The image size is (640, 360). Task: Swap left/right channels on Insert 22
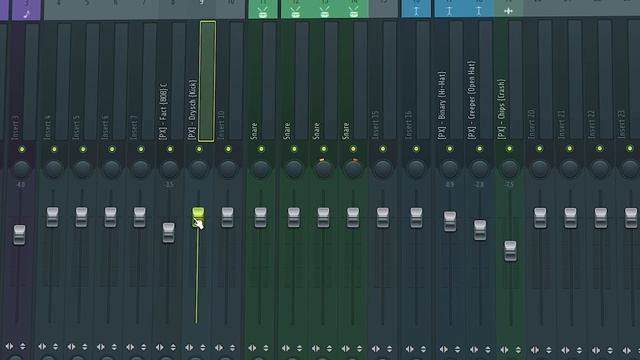click(596, 350)
